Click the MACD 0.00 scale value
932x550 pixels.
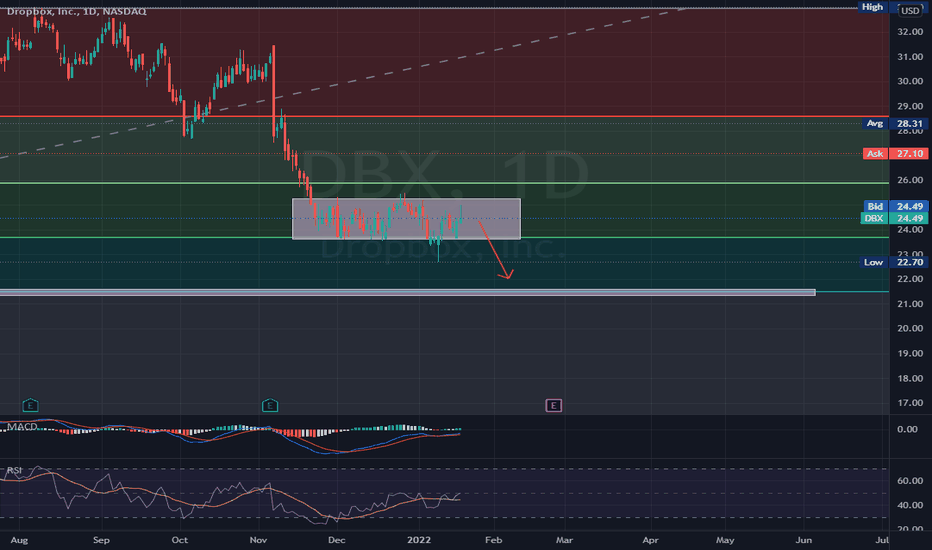point(907,429)
